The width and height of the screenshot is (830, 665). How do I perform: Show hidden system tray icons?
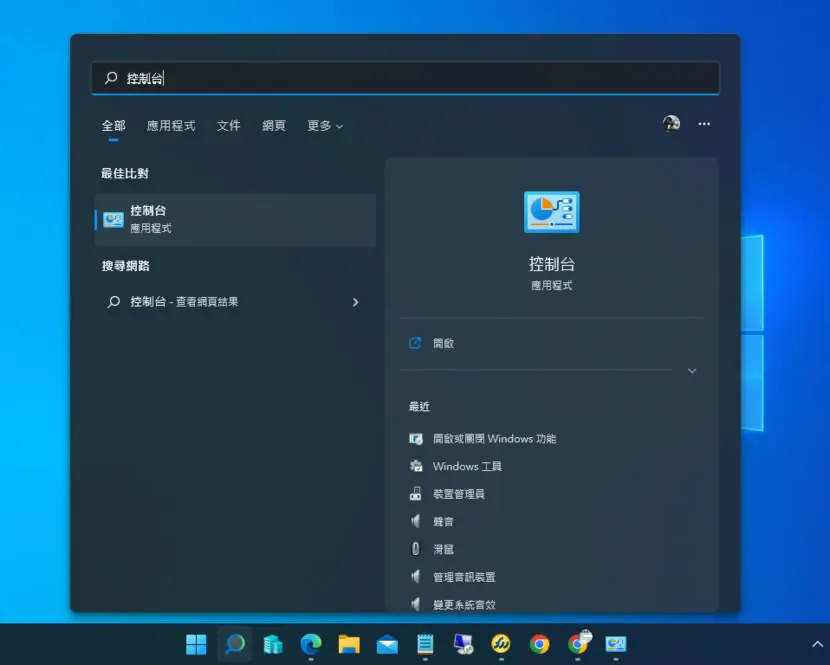coord(817,644)
